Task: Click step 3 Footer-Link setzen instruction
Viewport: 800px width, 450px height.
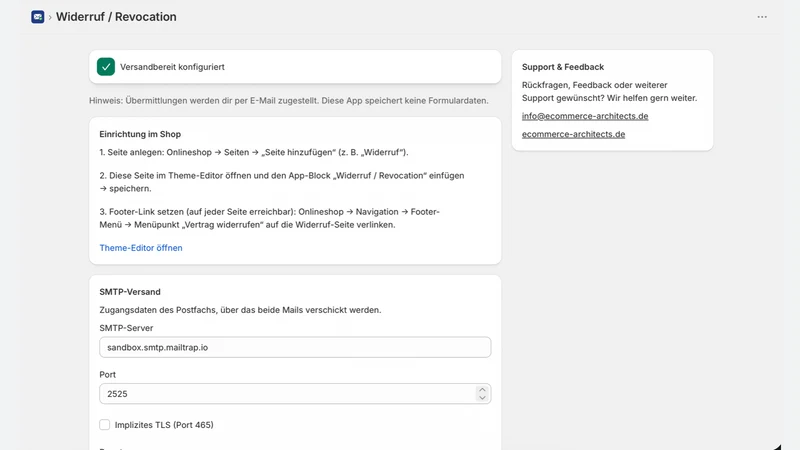Action: click(x=269, y=218)
